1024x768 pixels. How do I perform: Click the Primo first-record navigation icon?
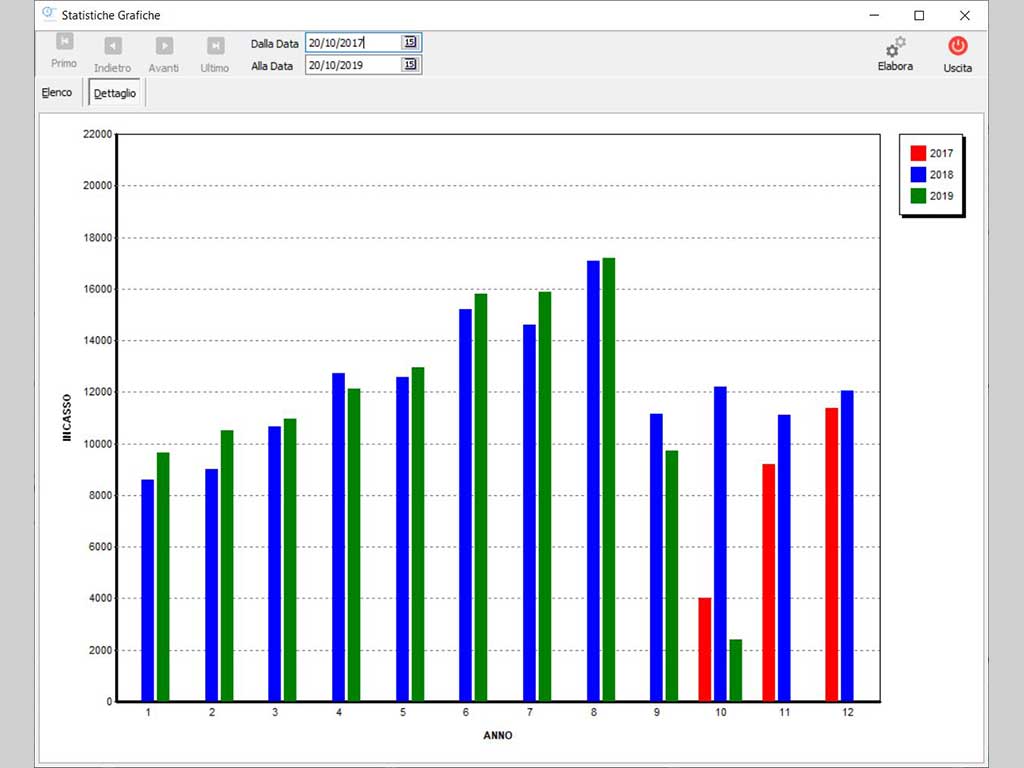[64, 43]
